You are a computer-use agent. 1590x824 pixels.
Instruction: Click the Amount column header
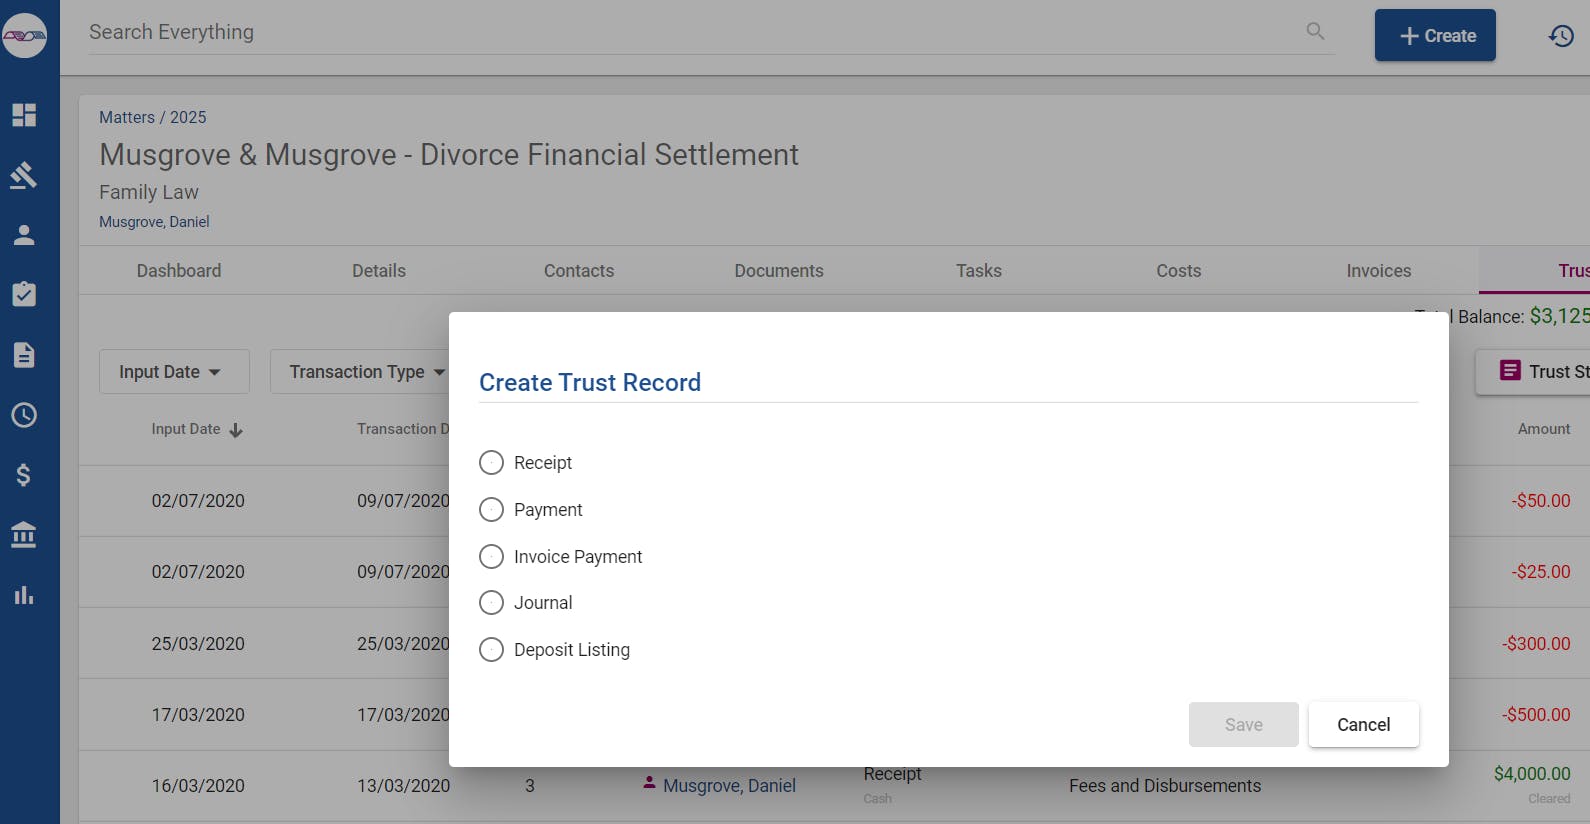point(1544,429)
